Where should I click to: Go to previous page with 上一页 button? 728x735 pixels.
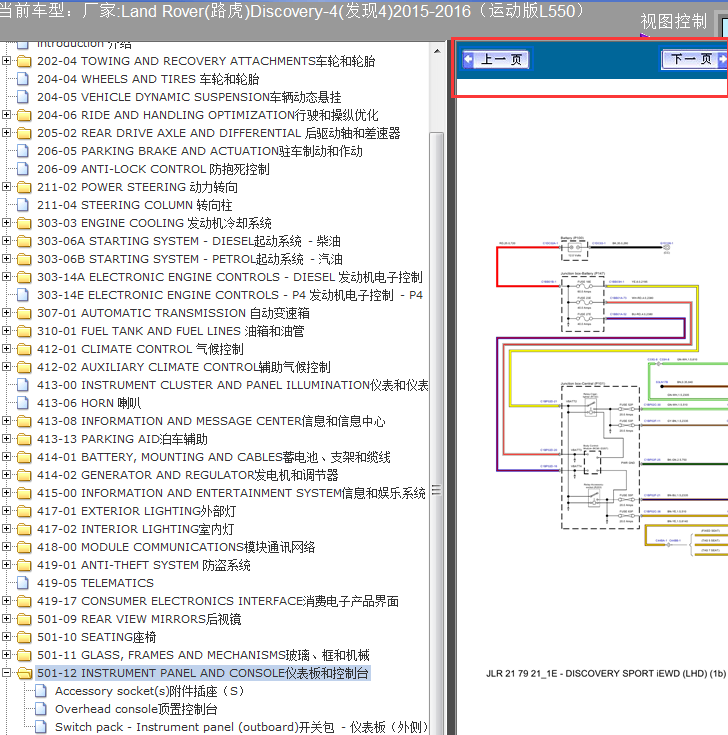496,60
